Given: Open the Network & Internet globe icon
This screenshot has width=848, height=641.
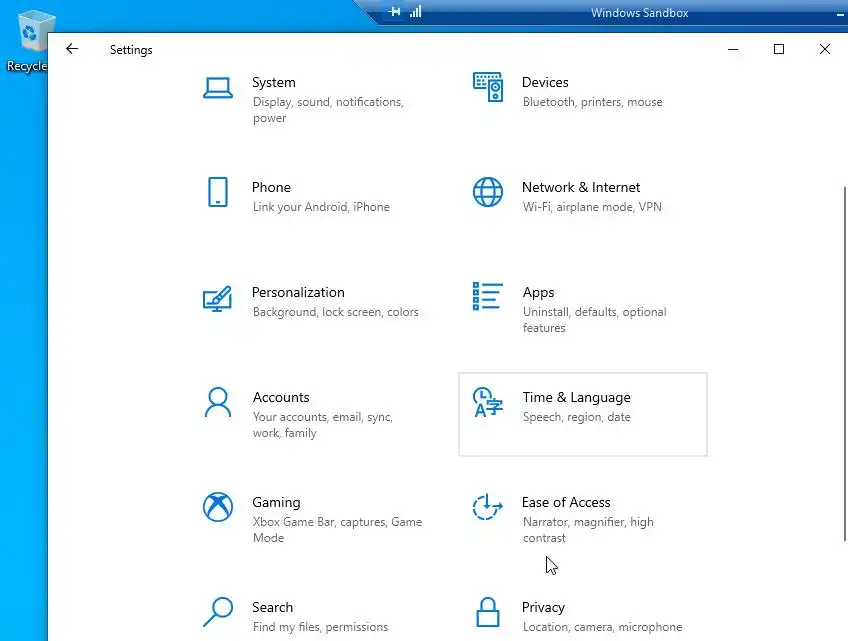Looking at the screenshot, I should click(x=488, y=192).
